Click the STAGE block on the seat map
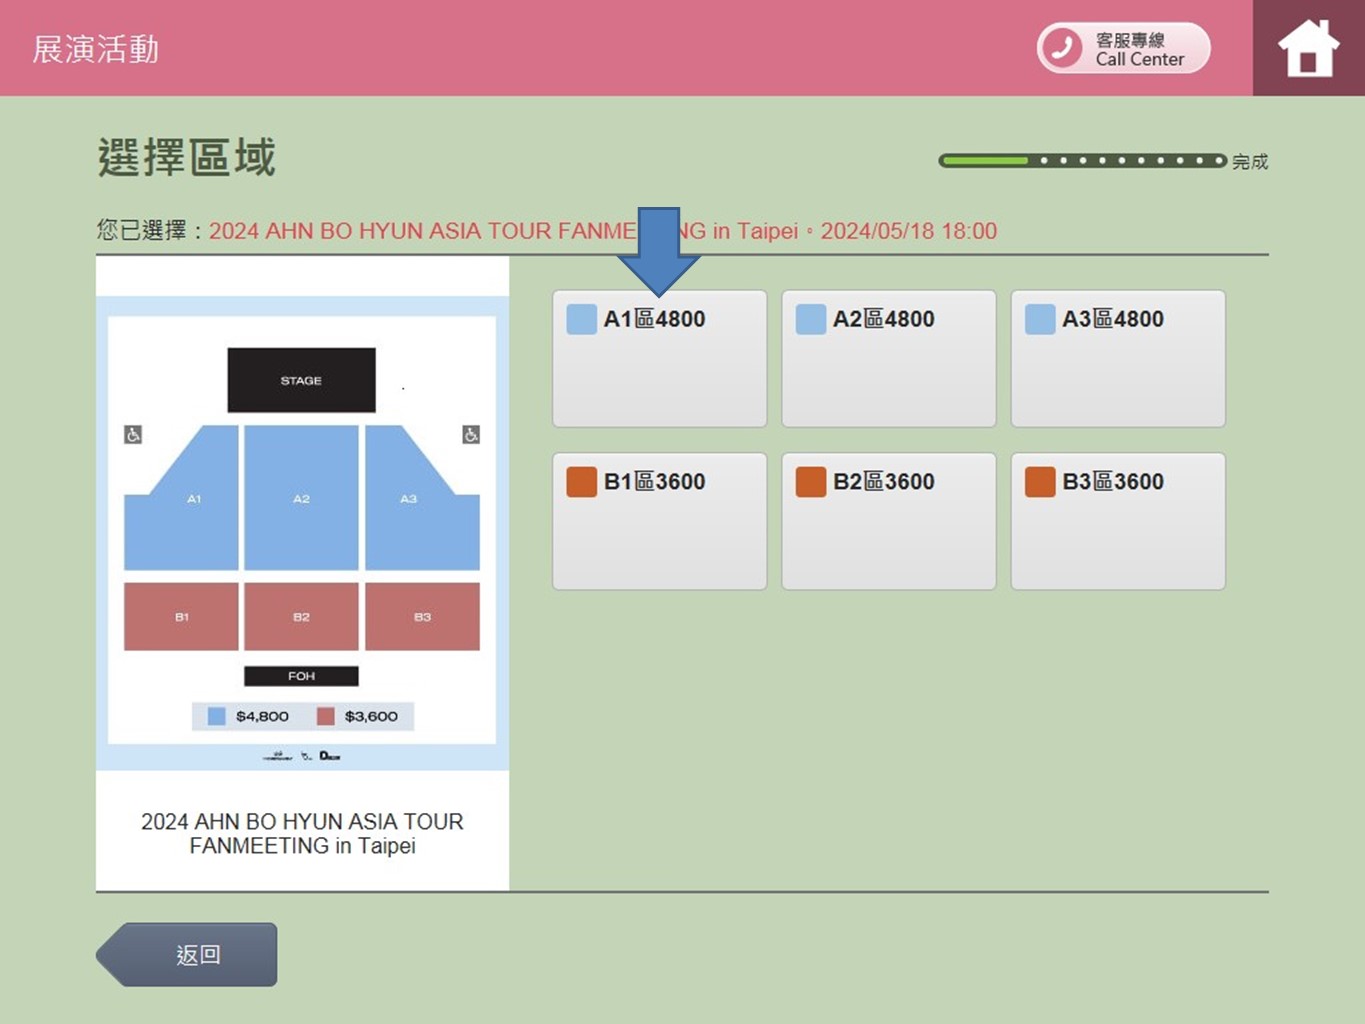1365x1024 pixels. (x=301, y=380)
